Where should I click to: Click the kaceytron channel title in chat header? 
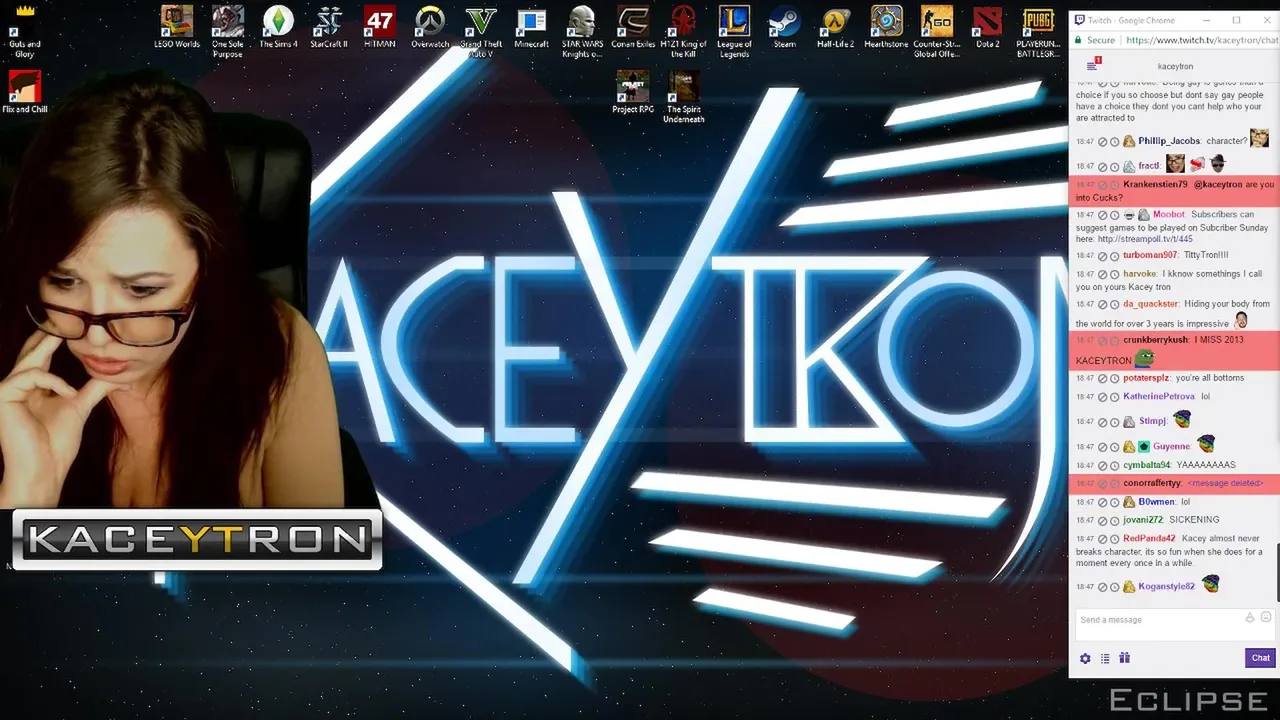1175,66
